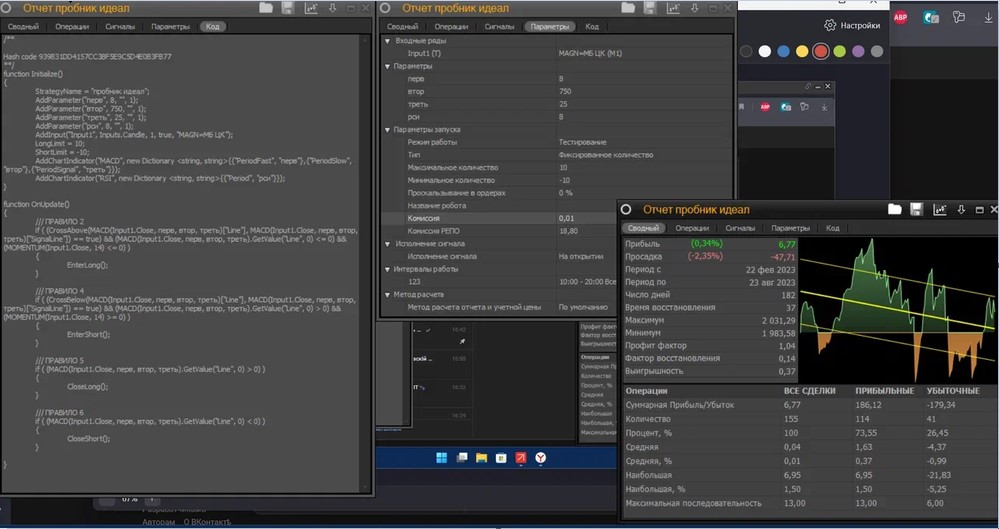Collapse the Интервалы работы section
Viewport: 999px width, 529px height.
tap(389, 268)
